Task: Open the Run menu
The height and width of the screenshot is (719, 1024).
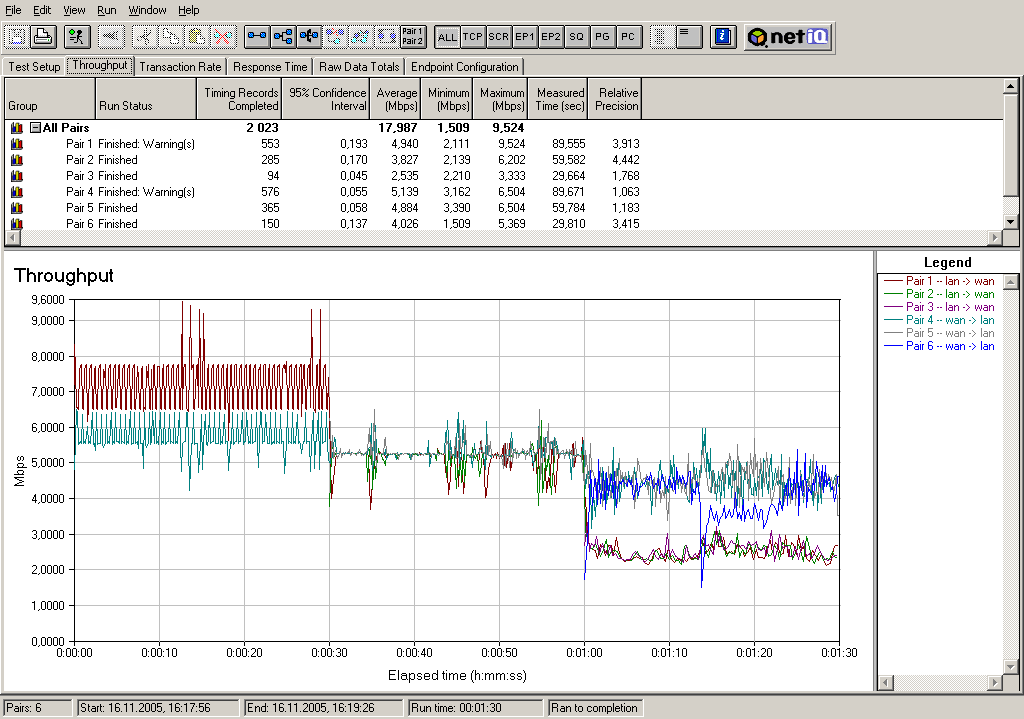Action: coord(107,10)
